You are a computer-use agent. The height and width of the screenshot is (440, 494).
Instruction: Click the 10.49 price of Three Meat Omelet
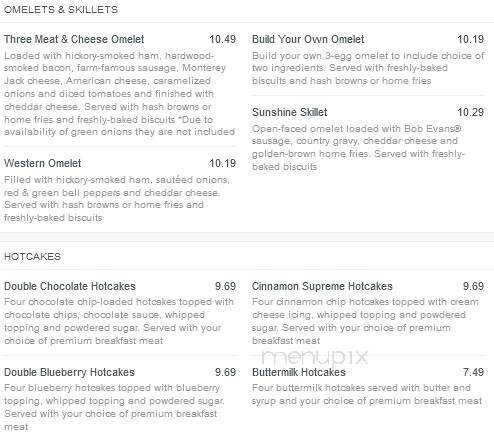coord(222,39)
